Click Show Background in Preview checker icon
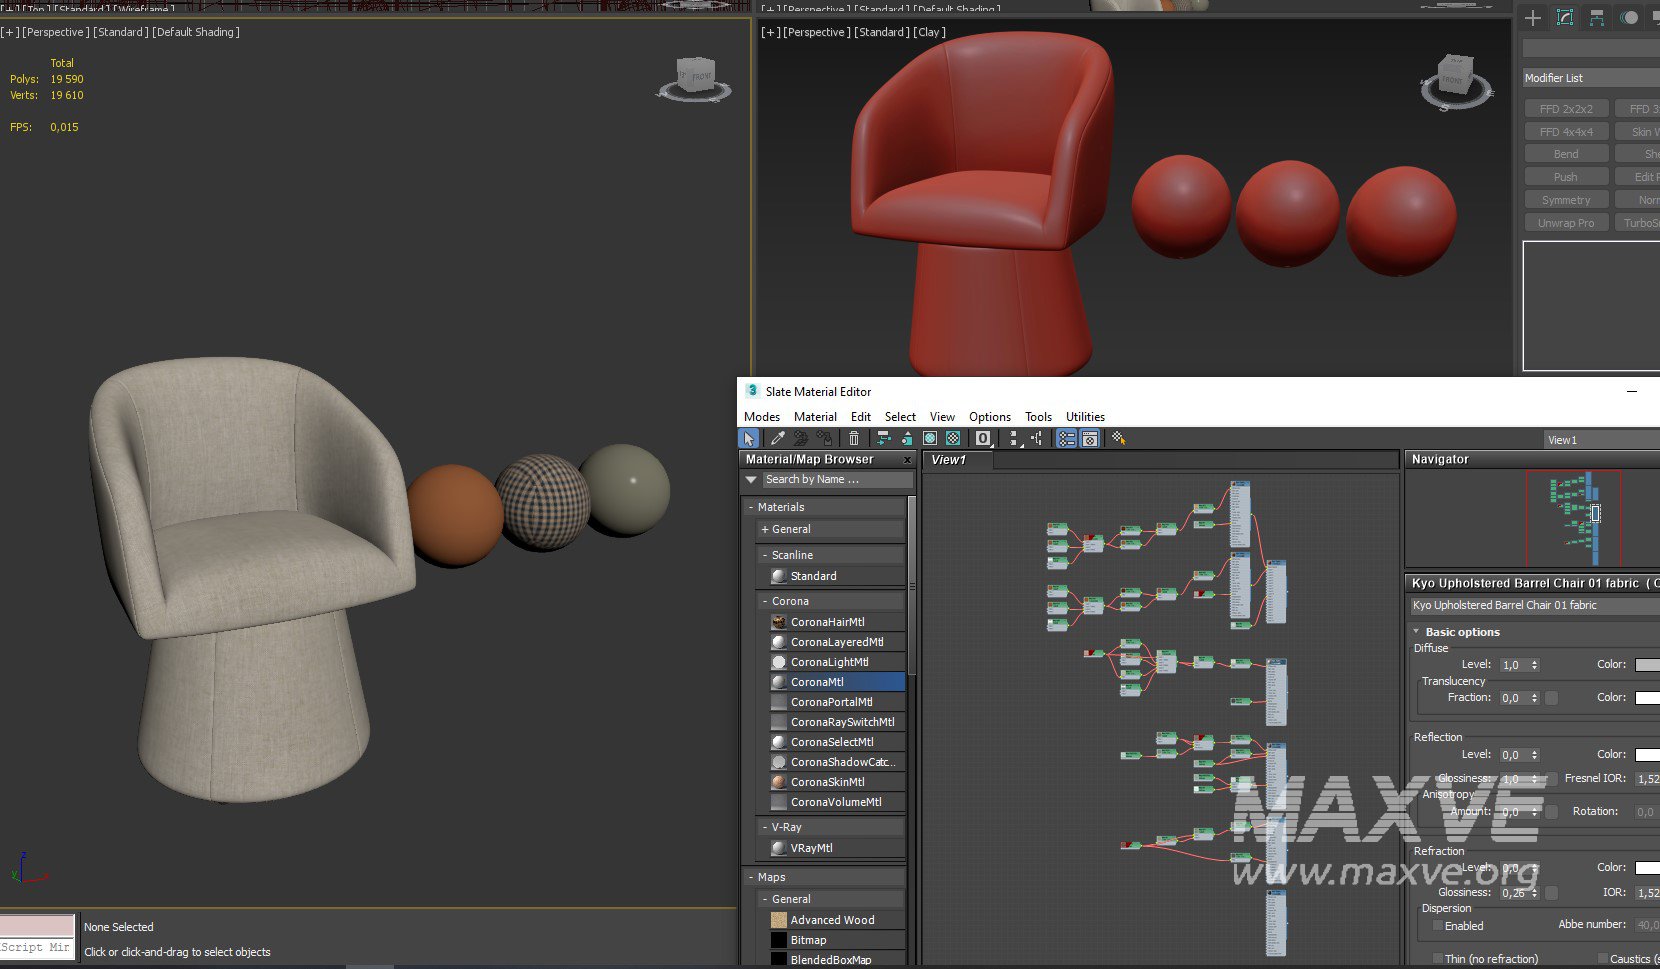1660x969 pixels. click(x=953, y=438)
